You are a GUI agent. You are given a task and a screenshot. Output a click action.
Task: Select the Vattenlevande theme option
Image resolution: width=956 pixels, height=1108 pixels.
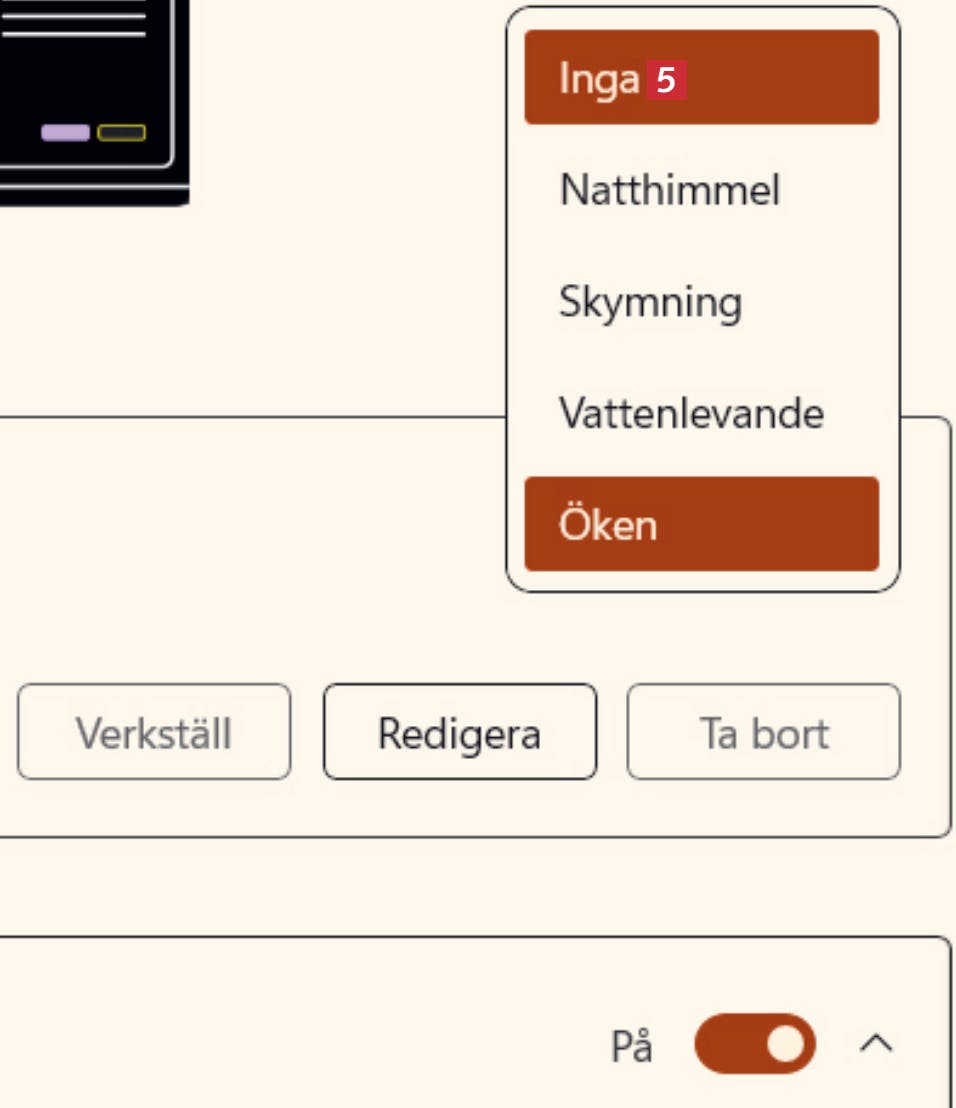pyautogui.click(x=691, y=413)
